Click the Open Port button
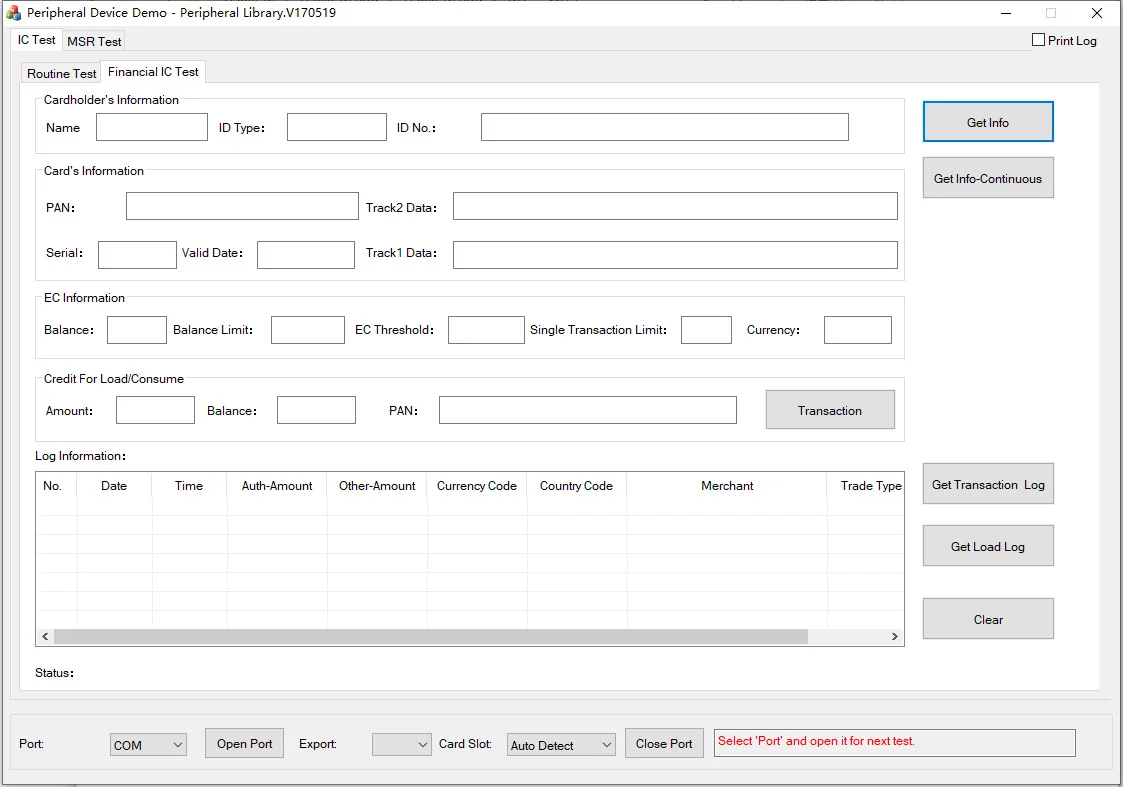This screenshot has width=1123, height=787. point(244,744)
